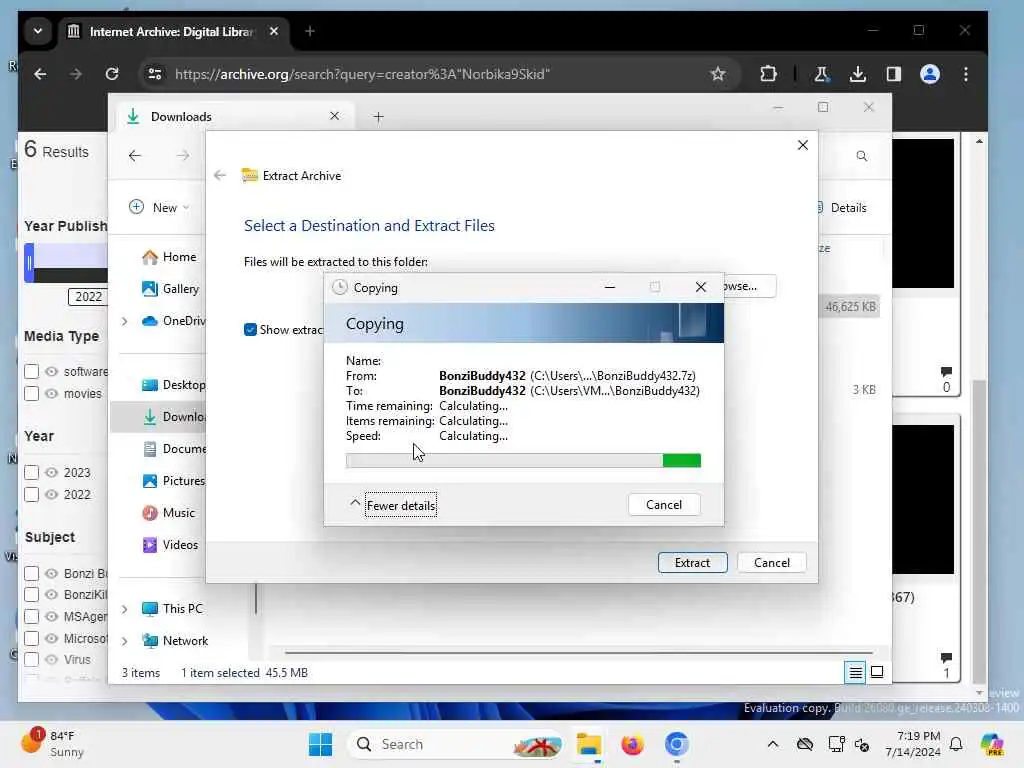
Task: Check the 2023 year filter
Action: pos(31,472)
